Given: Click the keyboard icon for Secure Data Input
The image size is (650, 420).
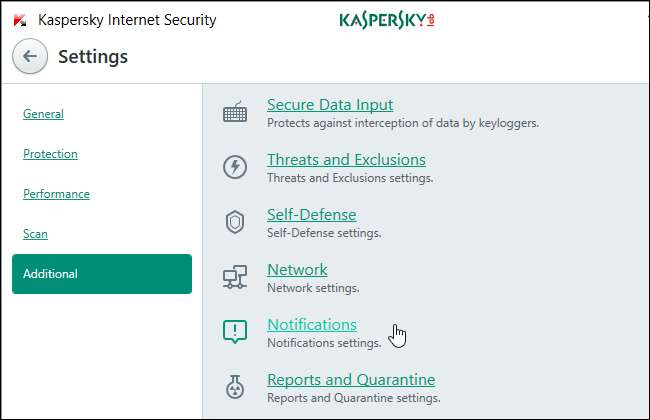Looking at the screenshot, I should pyautogui.click(x=235, y=113).
